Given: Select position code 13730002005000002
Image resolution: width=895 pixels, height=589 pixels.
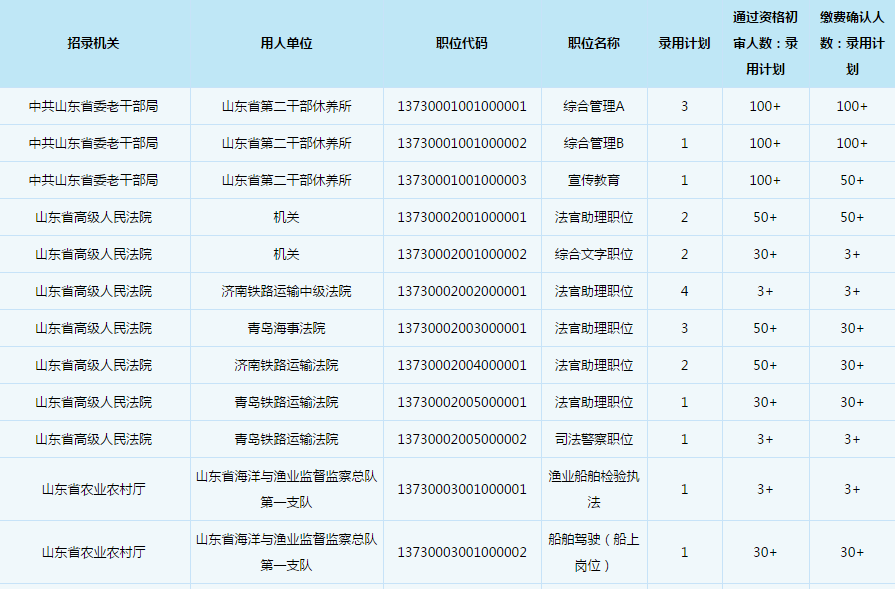Looking at the screenshot, I should (x=462, y=439).
